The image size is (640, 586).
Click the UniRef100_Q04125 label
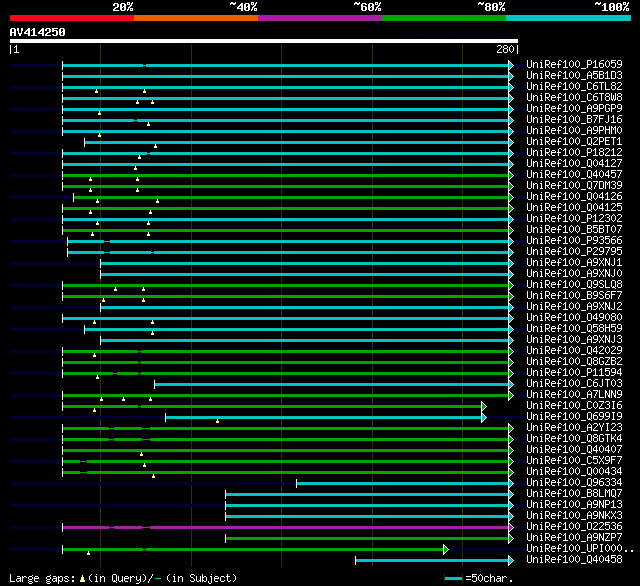pyautogui.click(x=574, y=208)
